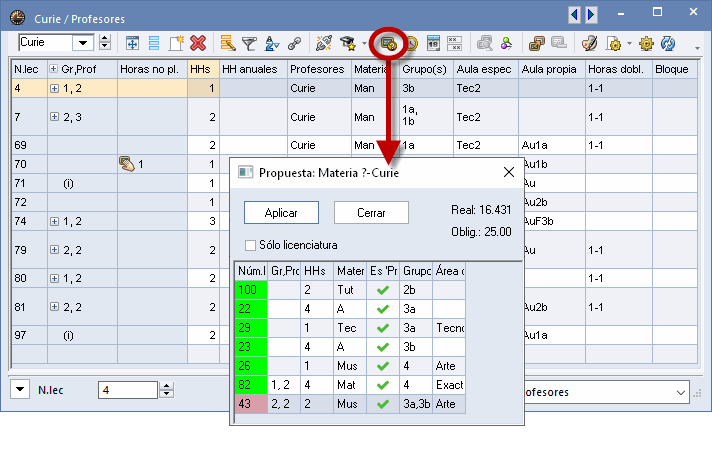The image size is (712, 452).
Task: Click the Profesores column header
Action: pyautogui.click(x=317, y=70)
